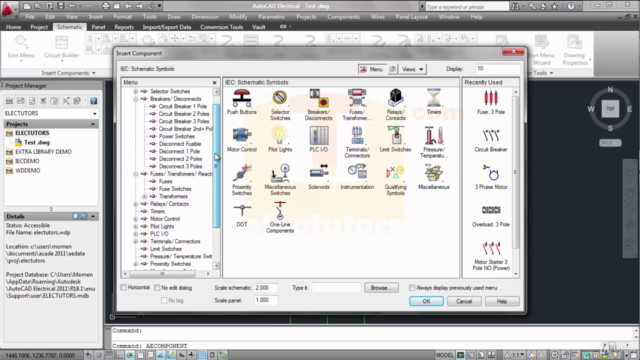Switch to the Home ribbon tab
The height and width of the screenshot is (360, 640).
point(13,27)
